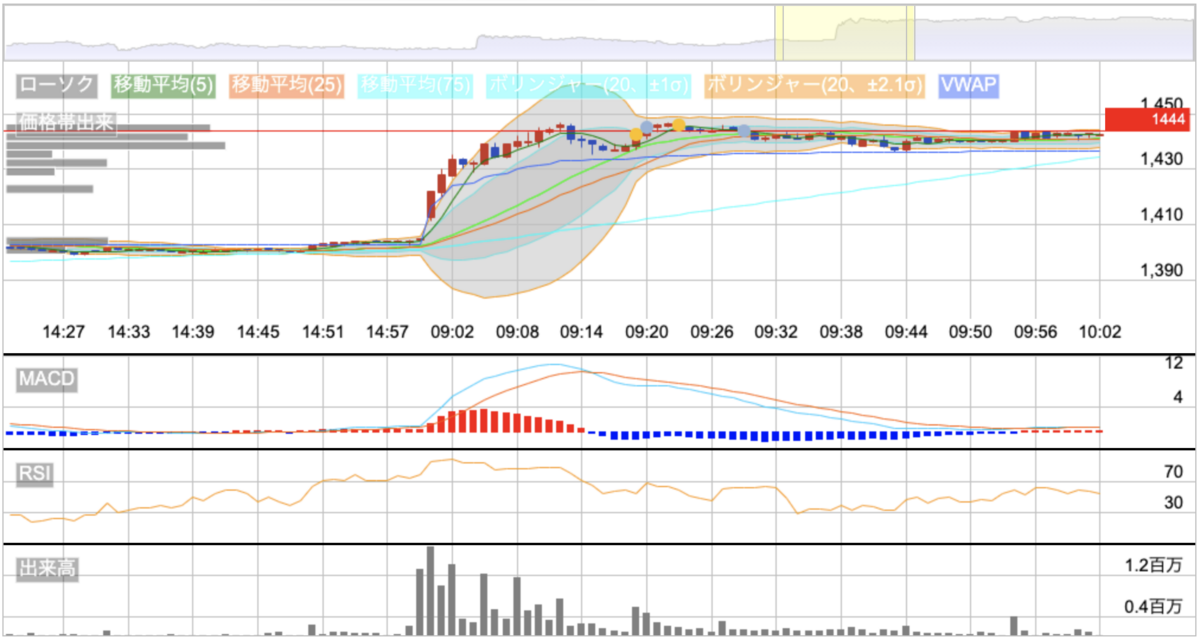Image resolution: width=1200 pixels, height=640 pixels.
Task: Click the 1.2百万 volume scale label
Action: tap(1155, 565)
